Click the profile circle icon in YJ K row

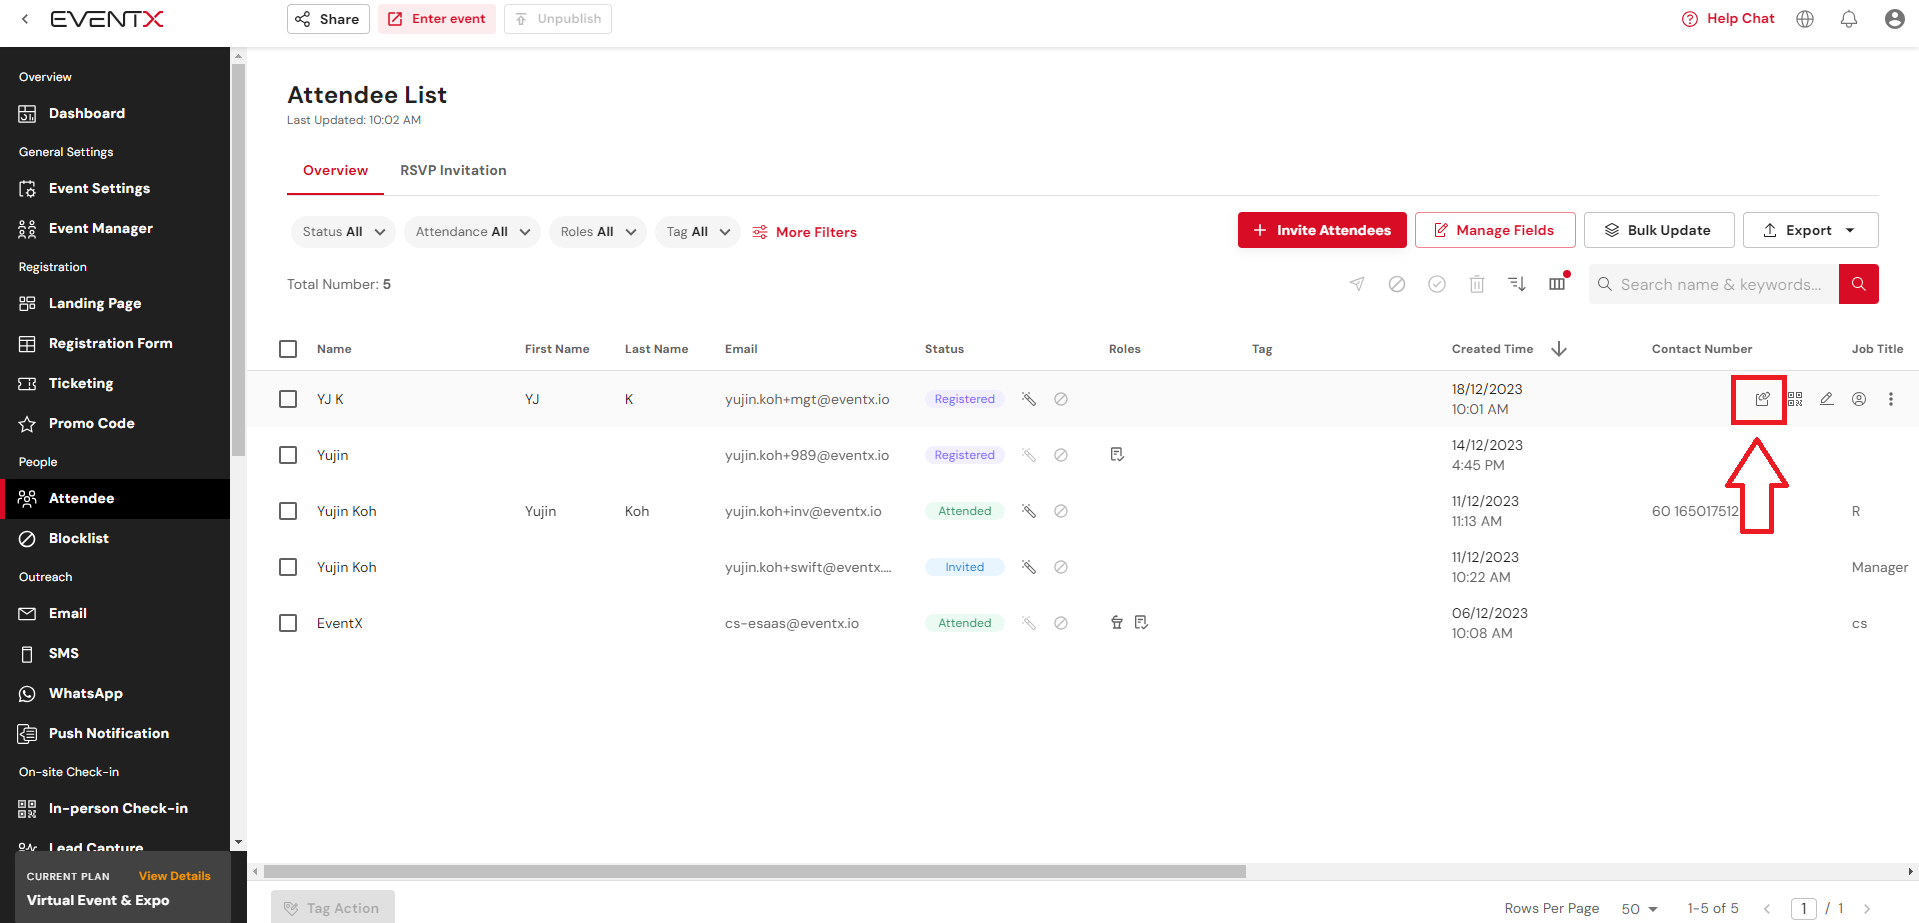coord(1859,399)
